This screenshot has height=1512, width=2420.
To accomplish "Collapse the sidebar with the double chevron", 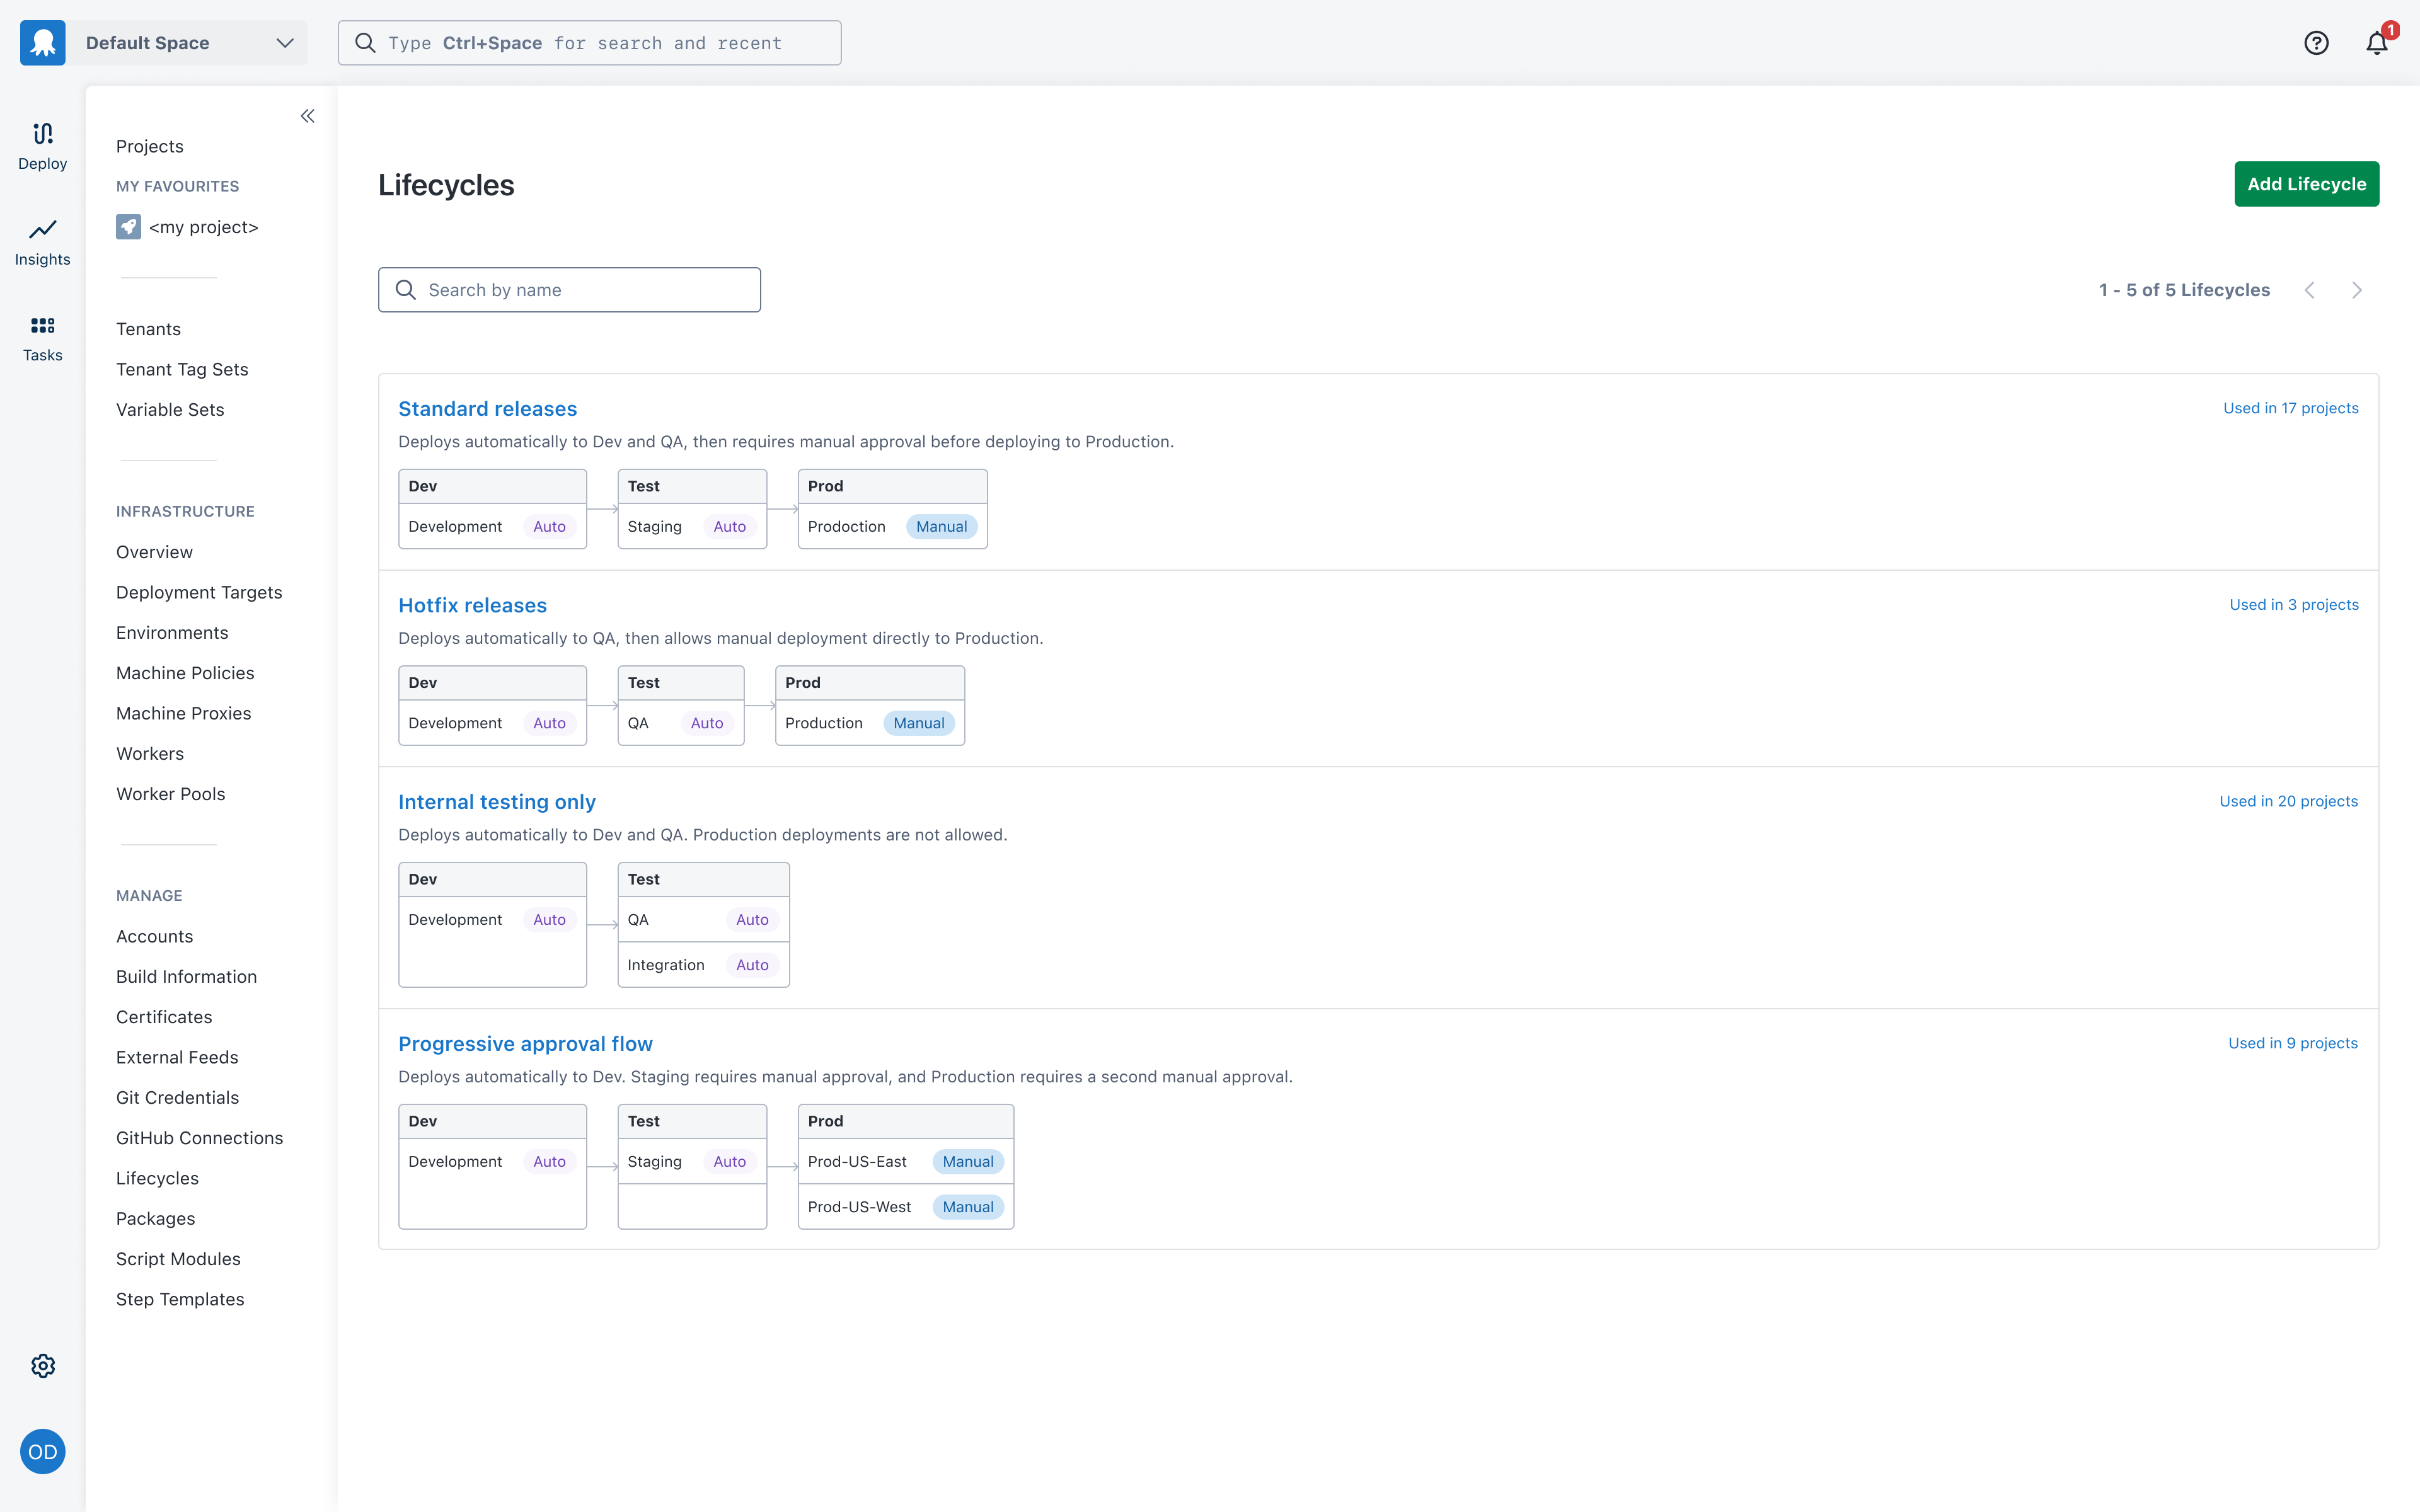I will pyautogui.click(x=308, y=116).
